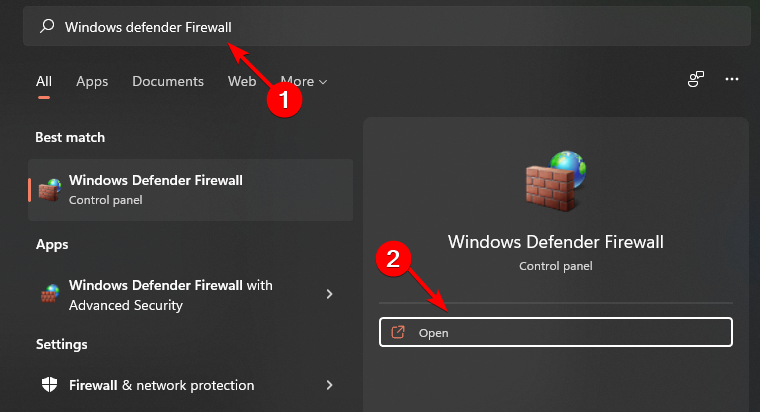Expand Advanced Security result chevron
The height and width of the screenshot is (412, 760).
pyautogui.click(x=329, y=295)
